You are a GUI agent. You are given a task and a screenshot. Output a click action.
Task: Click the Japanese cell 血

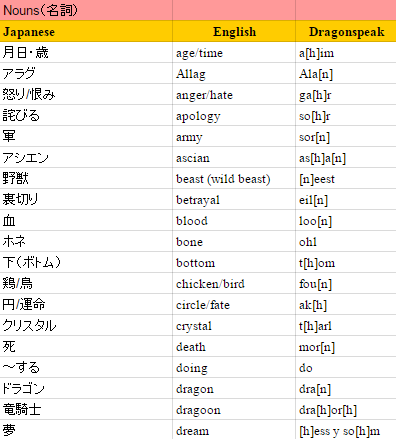click(x=86, y=220)
